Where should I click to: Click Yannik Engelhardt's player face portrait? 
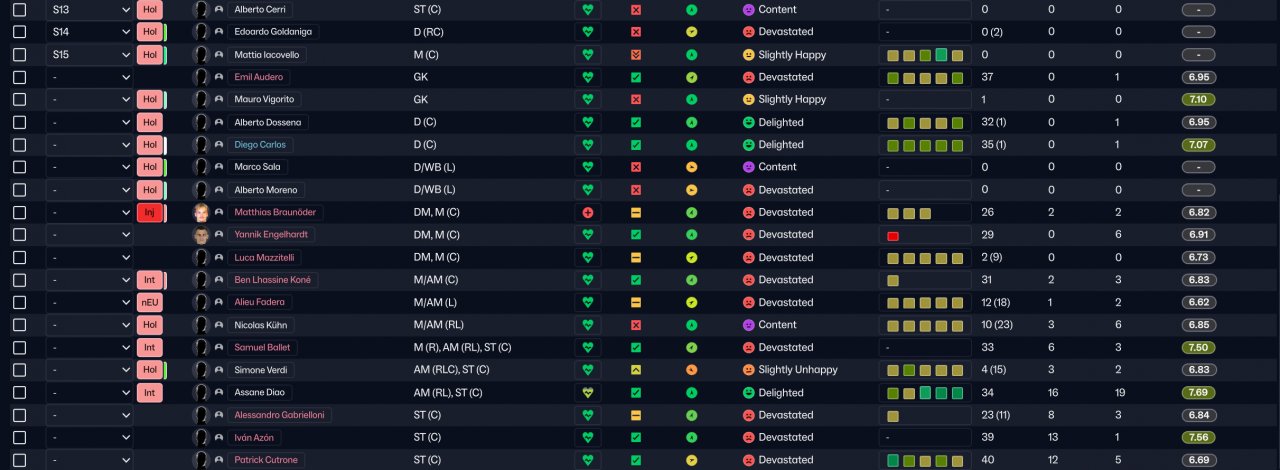pyautogui.click(x=201, y=235)
